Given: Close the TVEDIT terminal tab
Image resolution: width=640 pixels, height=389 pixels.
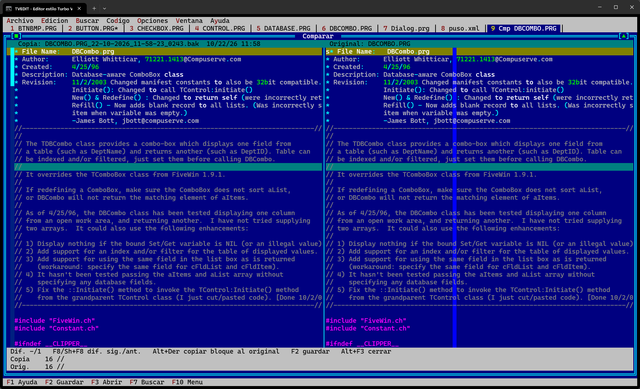Looking at the screenshot, I should [79, 8].
